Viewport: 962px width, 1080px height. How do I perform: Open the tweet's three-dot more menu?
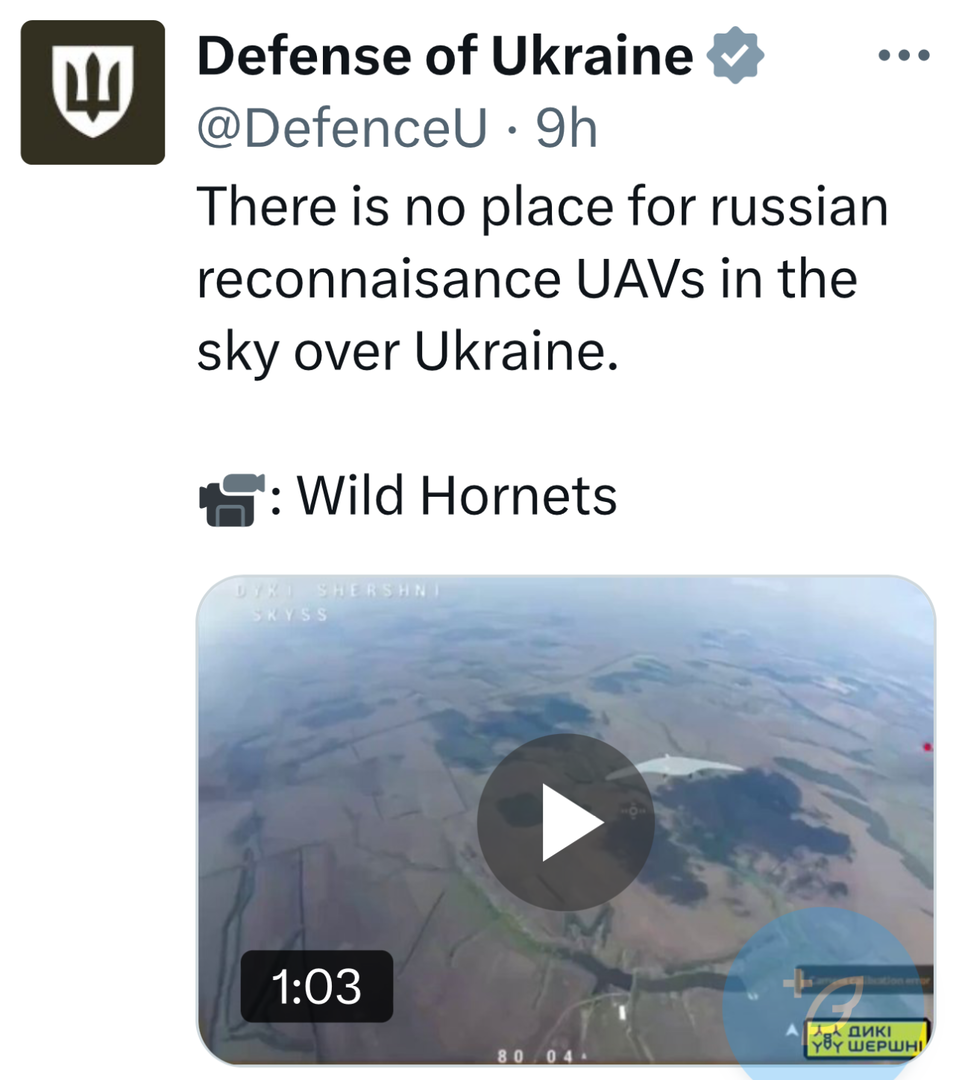tap(903, 55)
